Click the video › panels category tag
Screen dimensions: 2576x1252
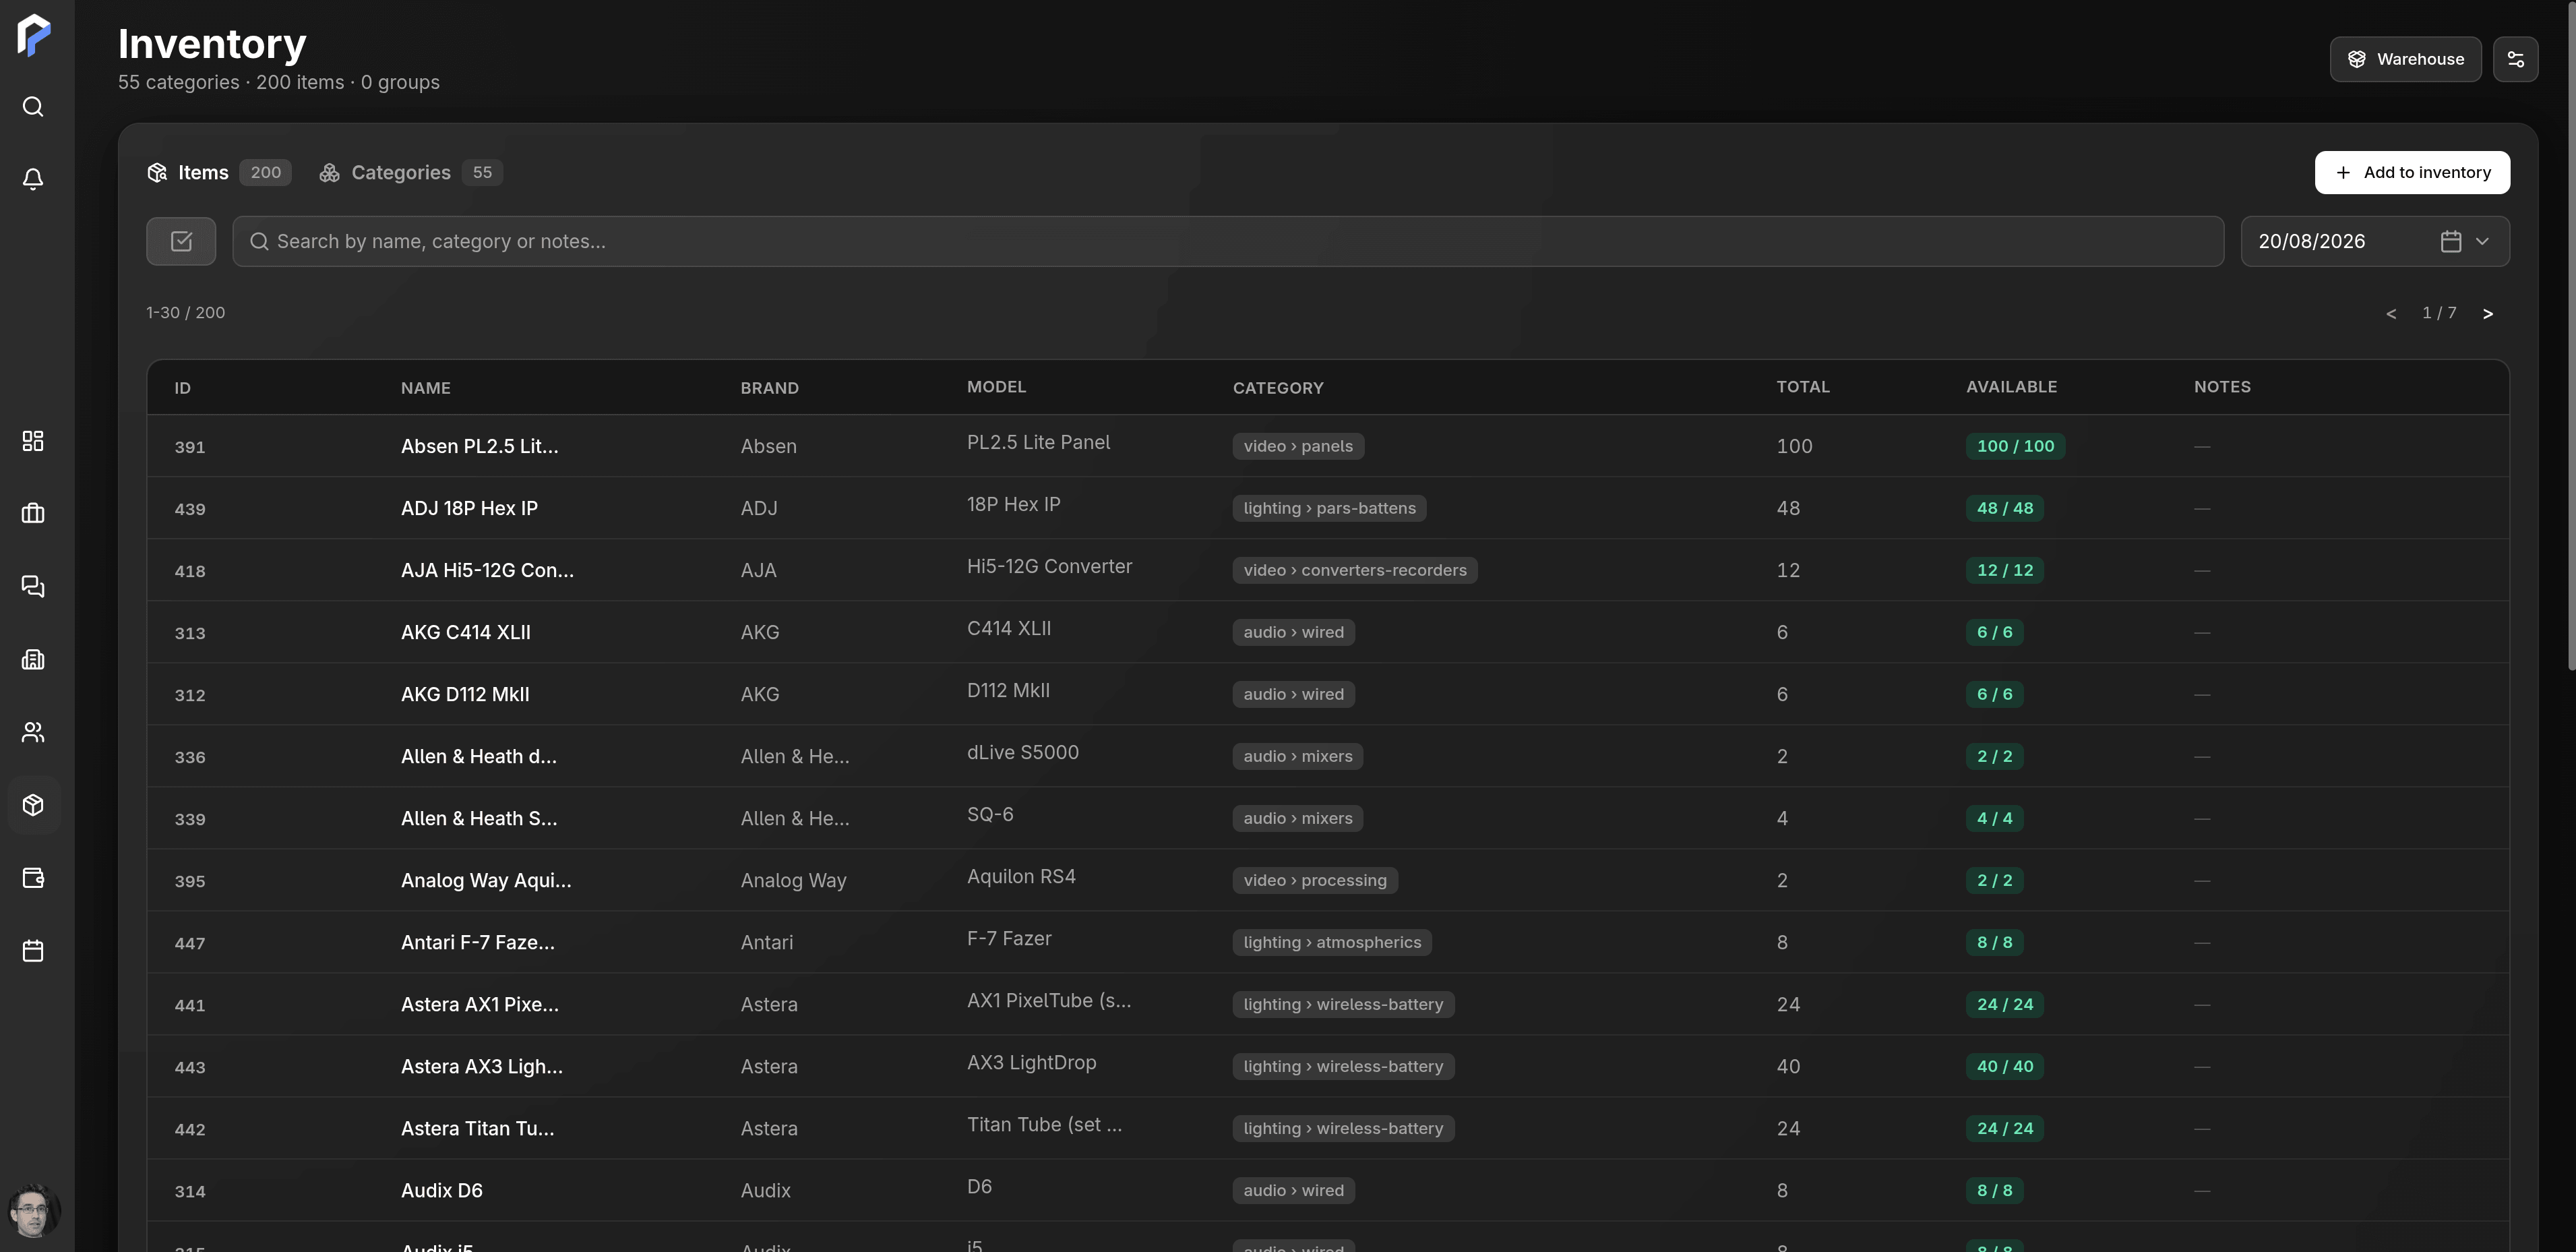pyautogui.click(x=1298, y=446)
